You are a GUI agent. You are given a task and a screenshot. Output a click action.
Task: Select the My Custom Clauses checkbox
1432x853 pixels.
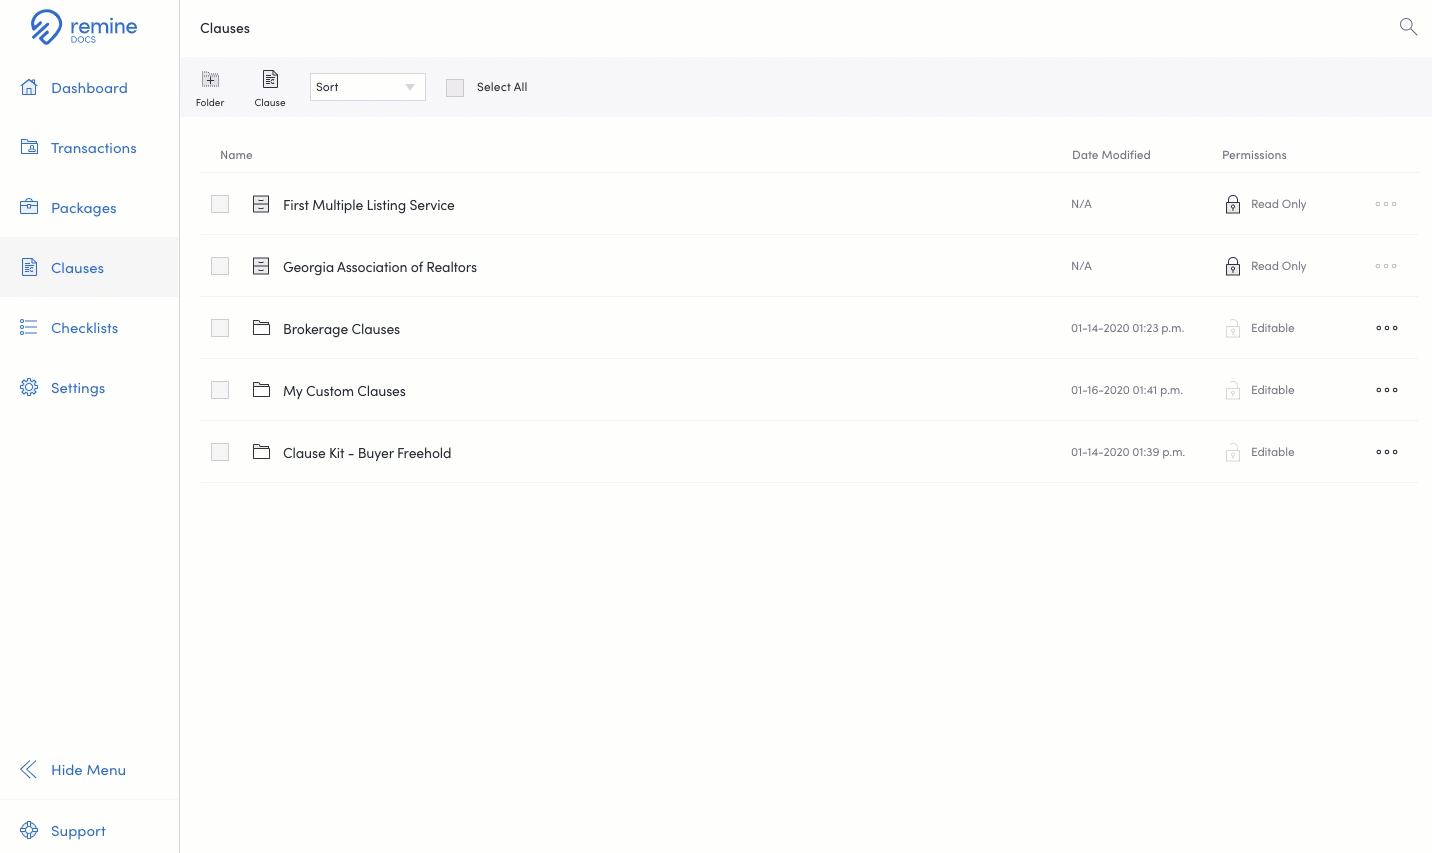pos(220,390)
